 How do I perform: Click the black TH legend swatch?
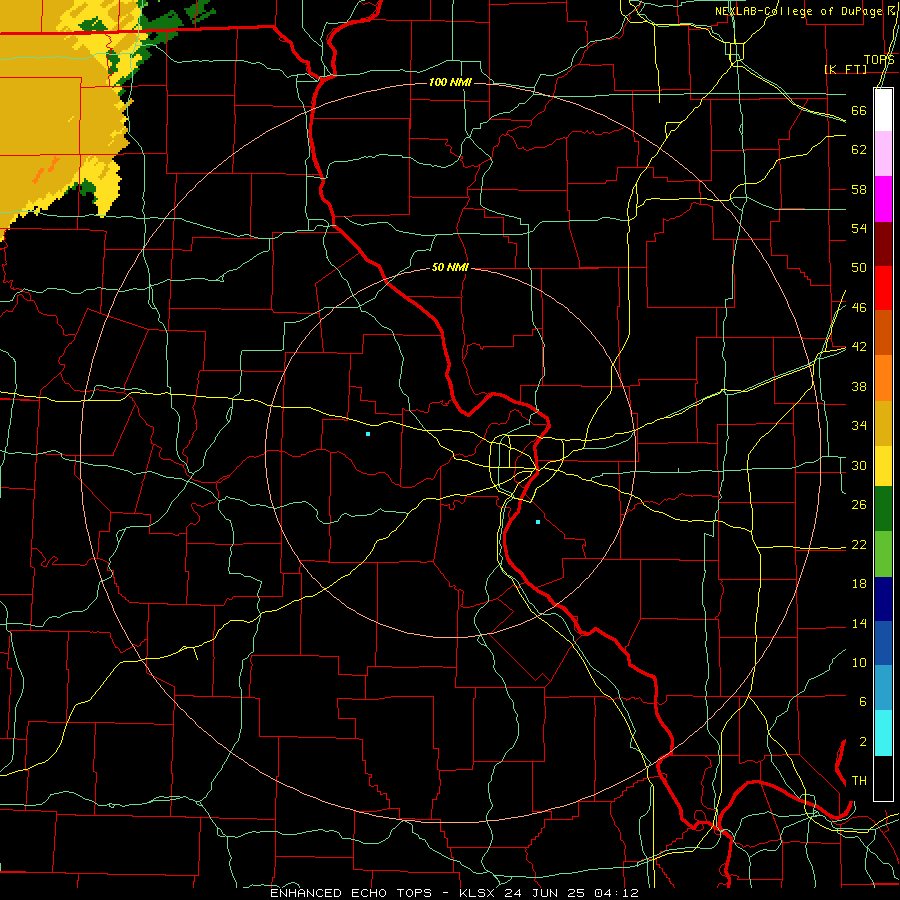point(883,778)
